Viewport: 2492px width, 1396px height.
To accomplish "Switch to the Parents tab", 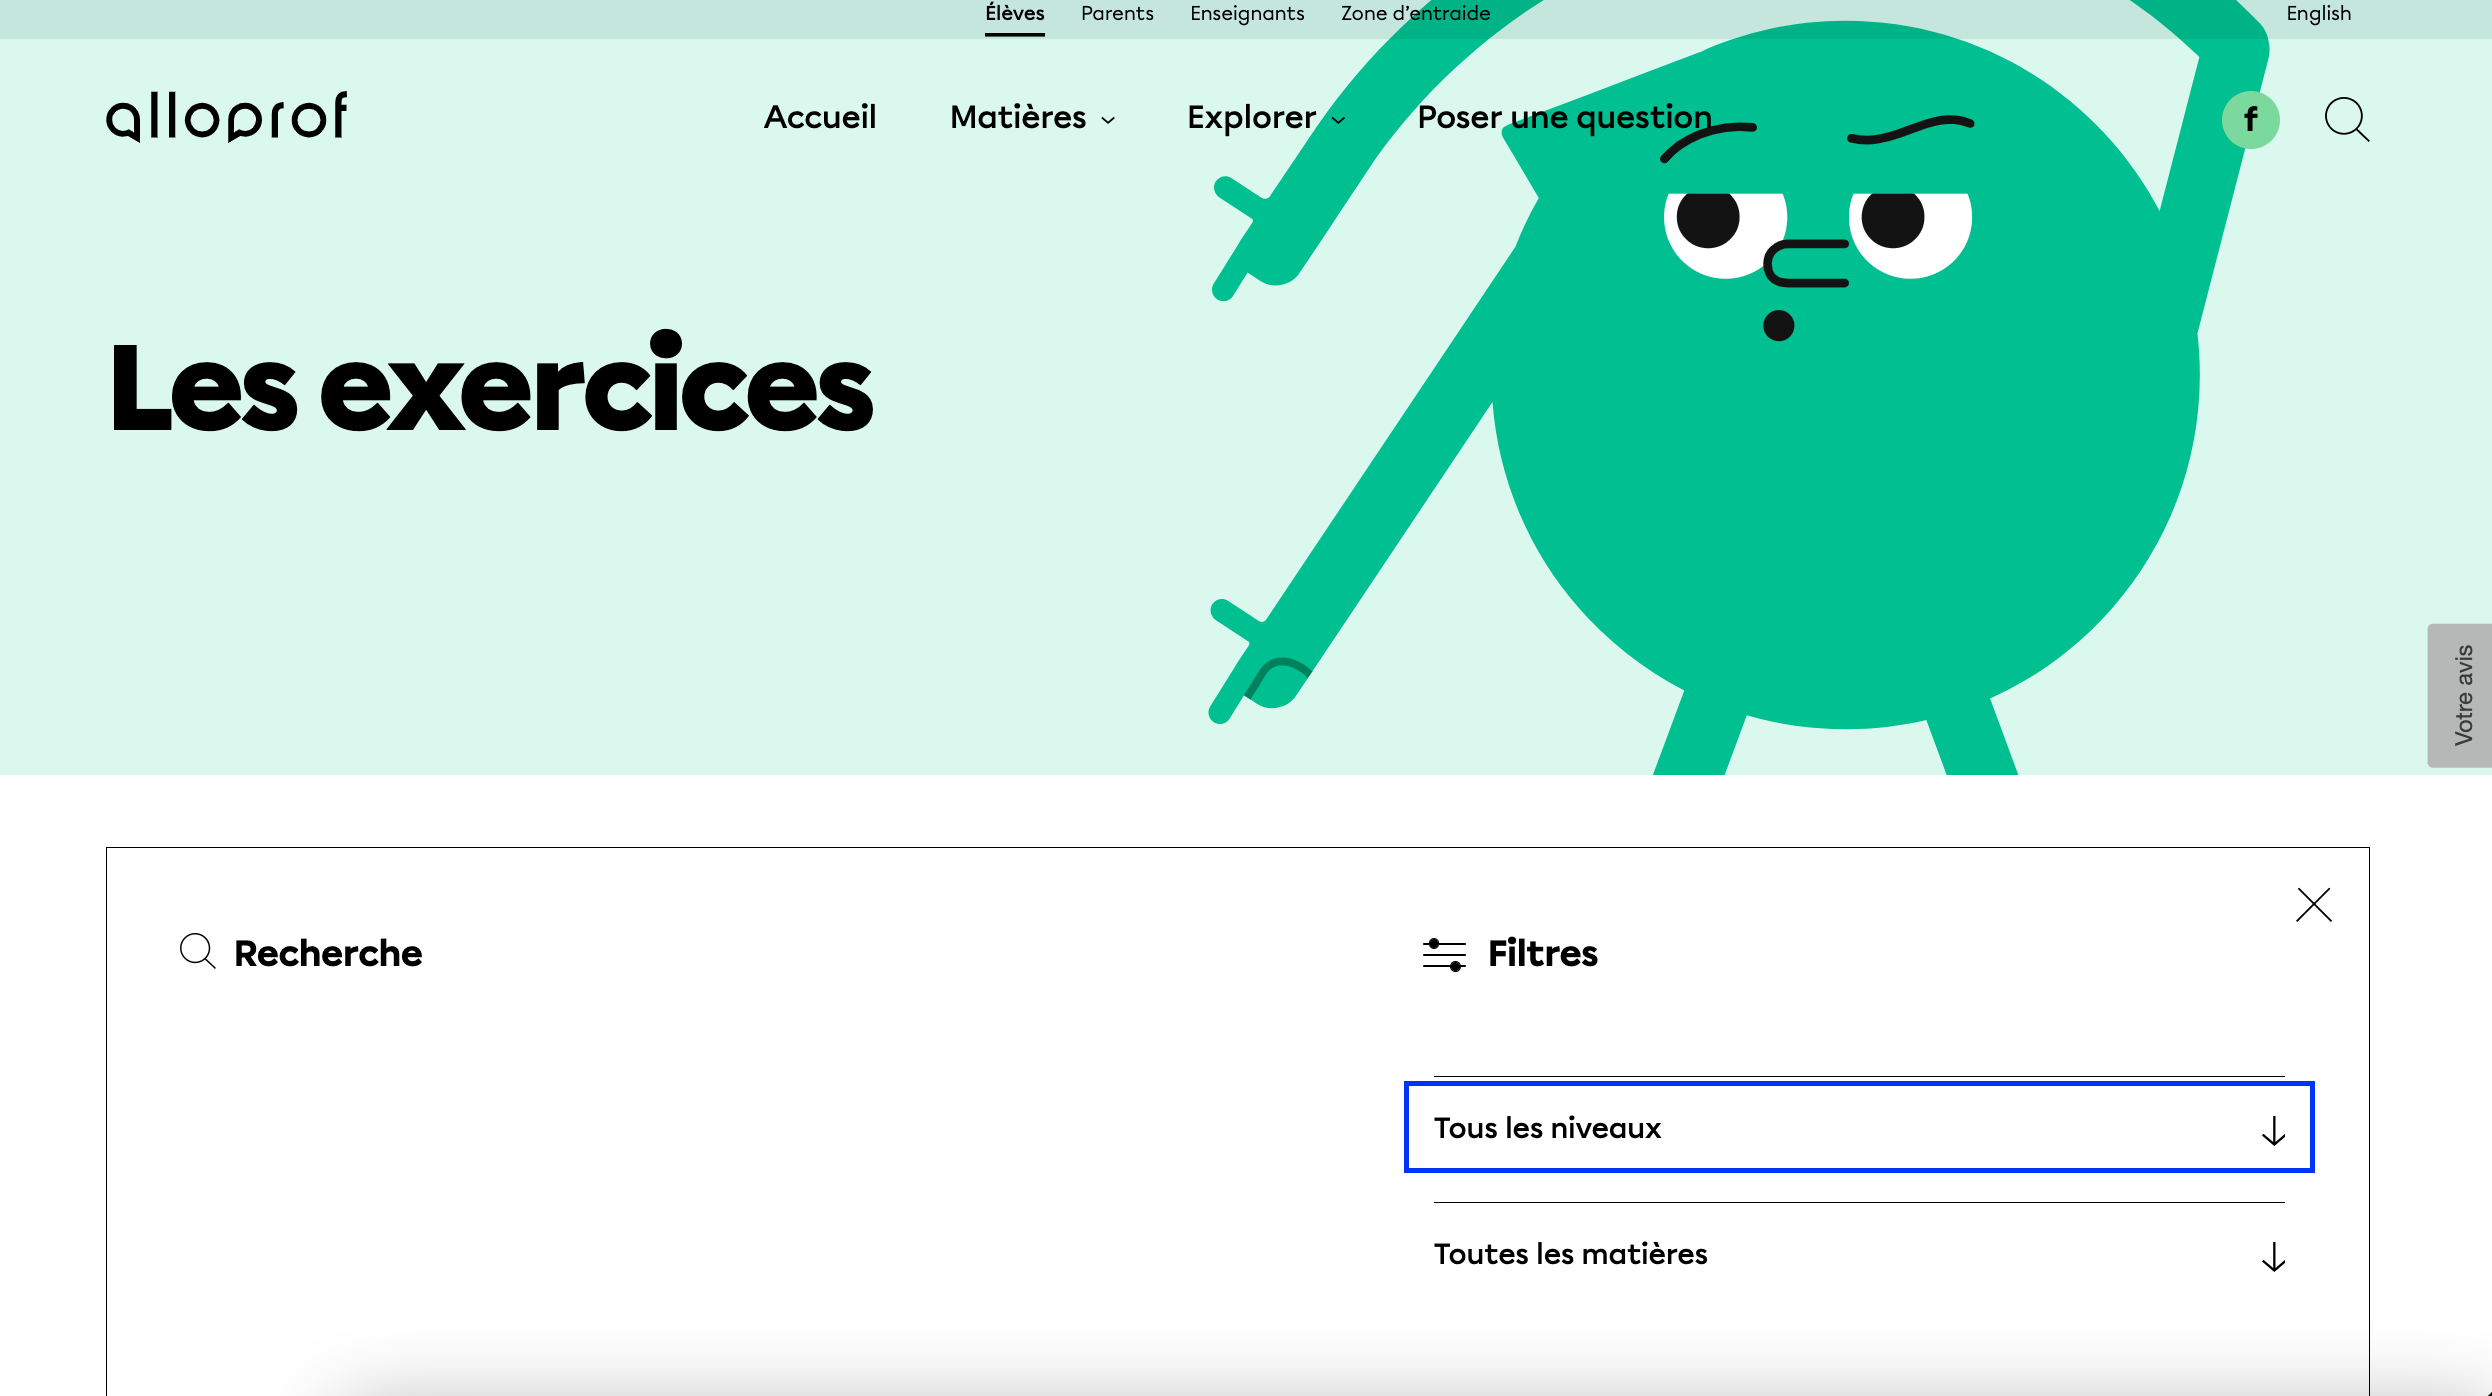I will (x=1117, y=14).
